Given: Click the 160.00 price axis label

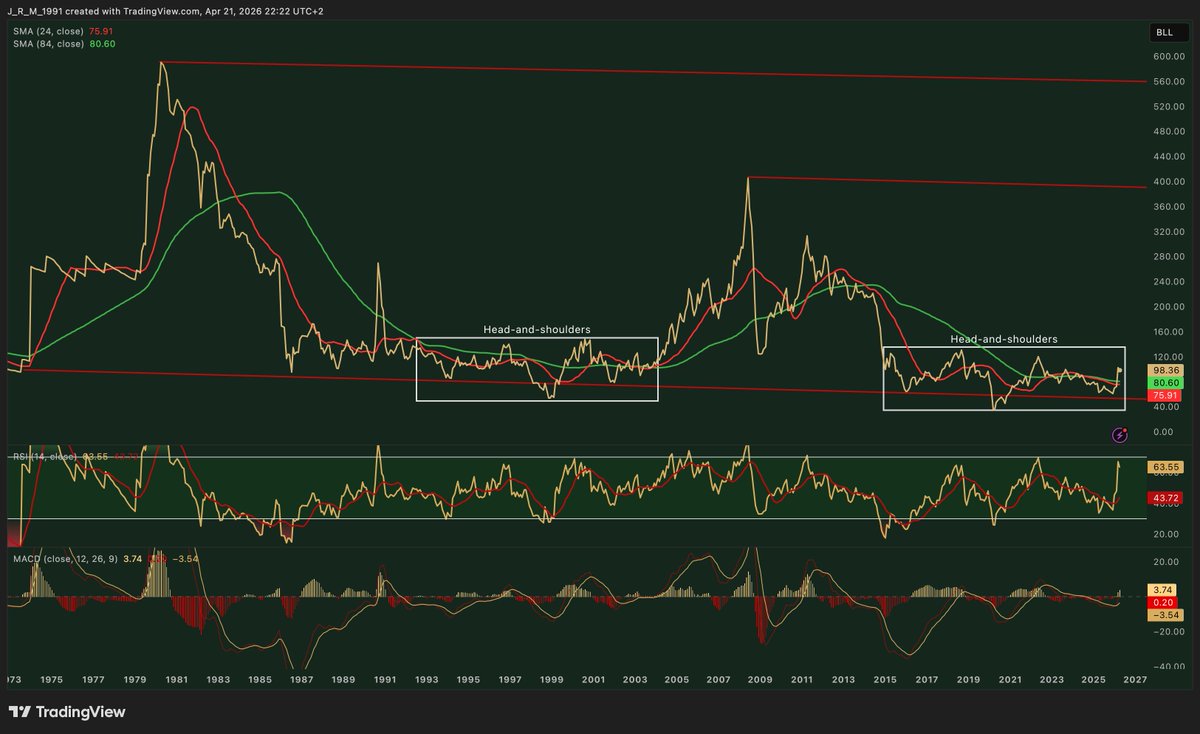Looking at the screenshot, I should coord(1169,332).
